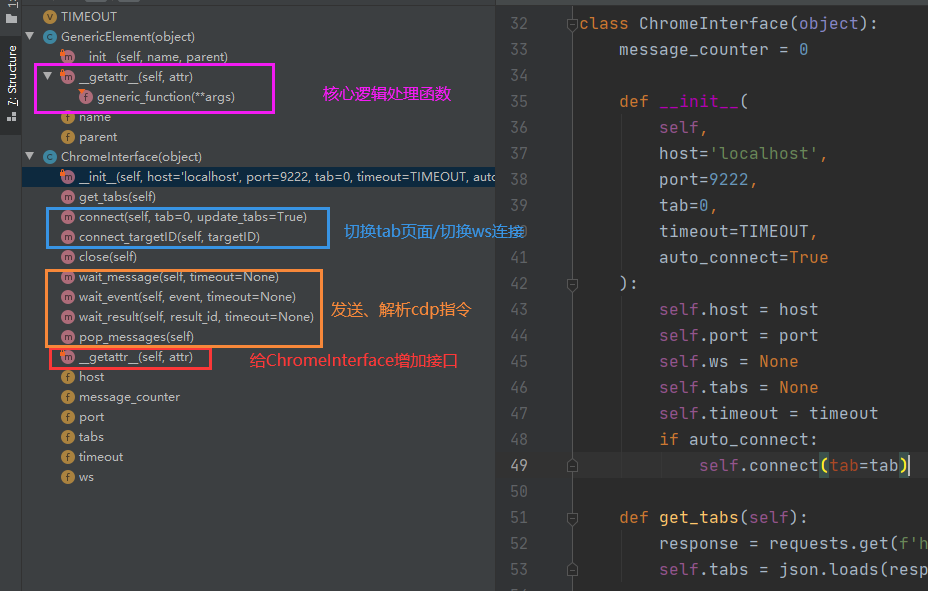This screenshot has height=591, width=928.
Task: Click self.connect(tab=tab) call in editor
Action: click(x=803, y=466)
